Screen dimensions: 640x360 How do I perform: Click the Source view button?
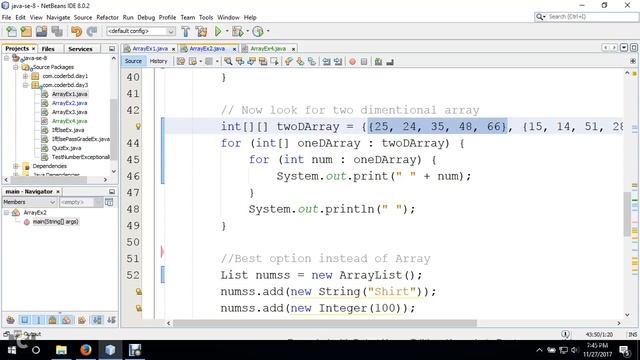(133, 61)
